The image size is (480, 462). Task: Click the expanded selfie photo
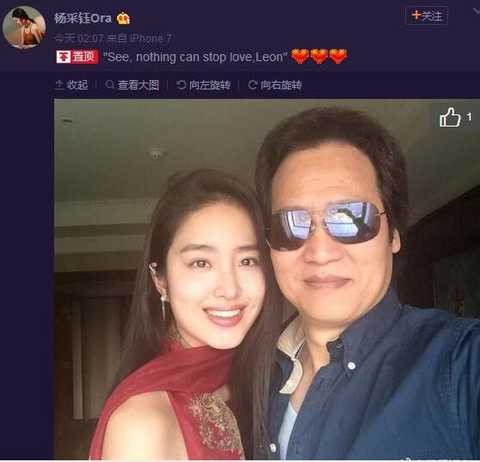pyautogui.click(x=267, y=279)
